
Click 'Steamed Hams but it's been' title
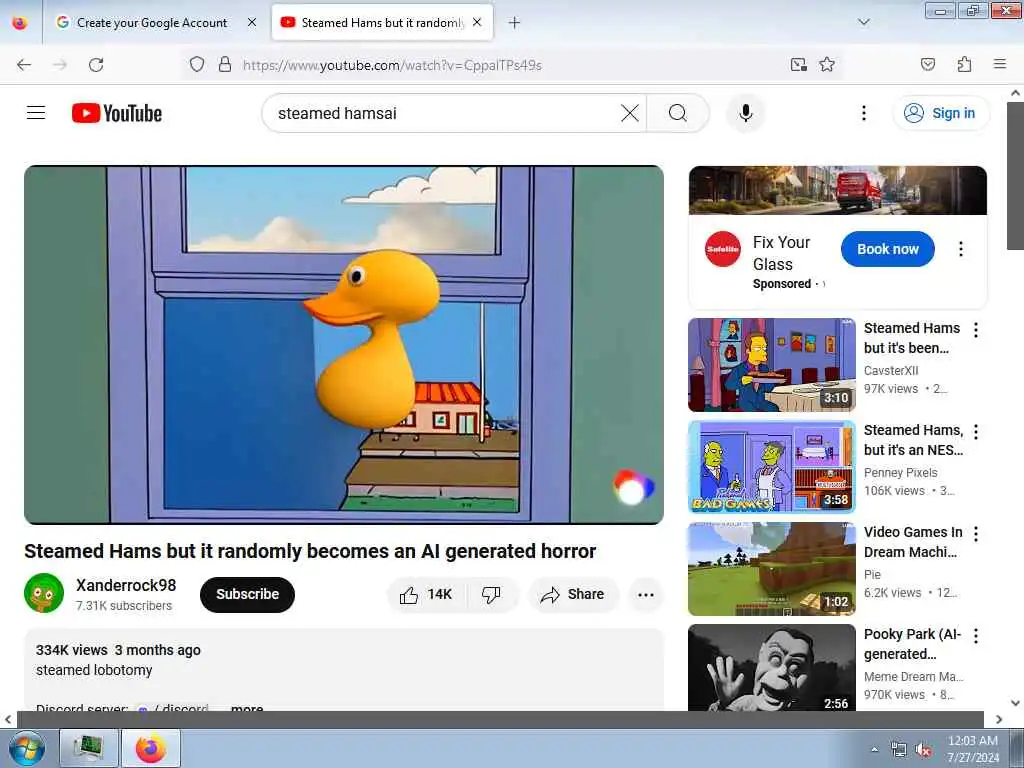tap(912, 338)
